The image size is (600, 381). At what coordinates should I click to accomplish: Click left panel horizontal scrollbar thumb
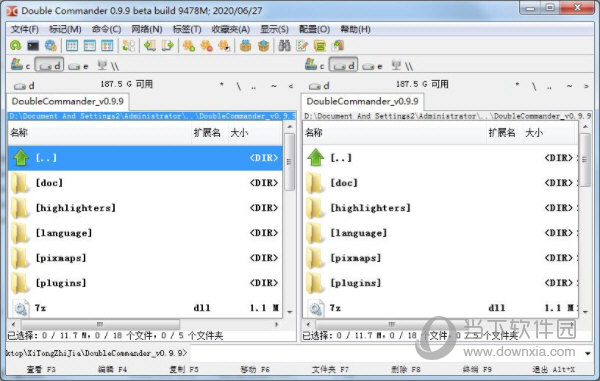(x=100, y=324)
